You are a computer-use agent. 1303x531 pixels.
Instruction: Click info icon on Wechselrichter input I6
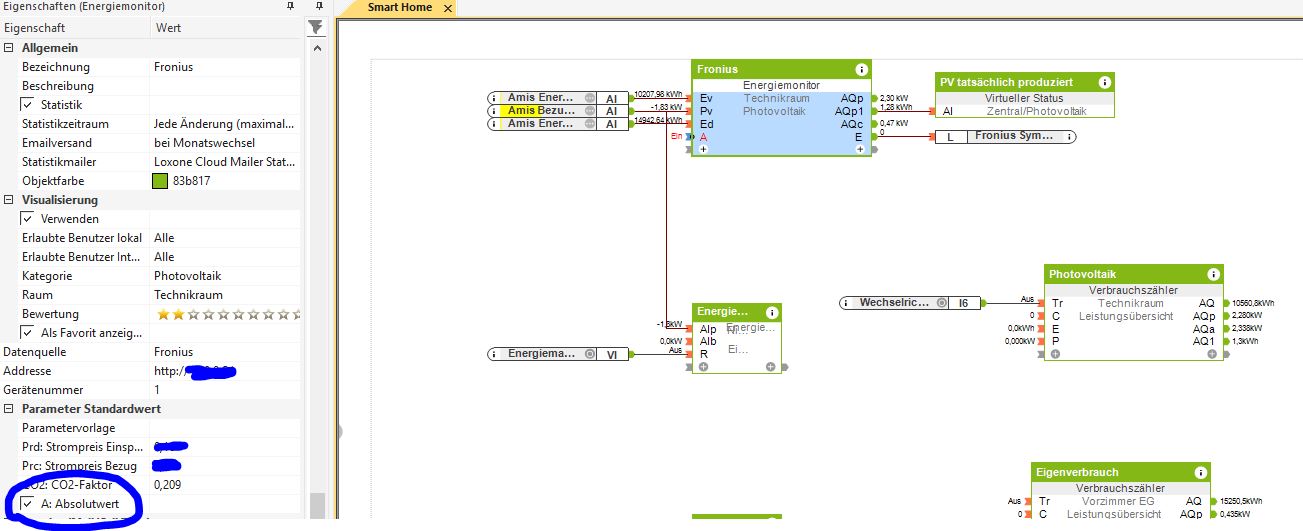(x=845, y=302)
